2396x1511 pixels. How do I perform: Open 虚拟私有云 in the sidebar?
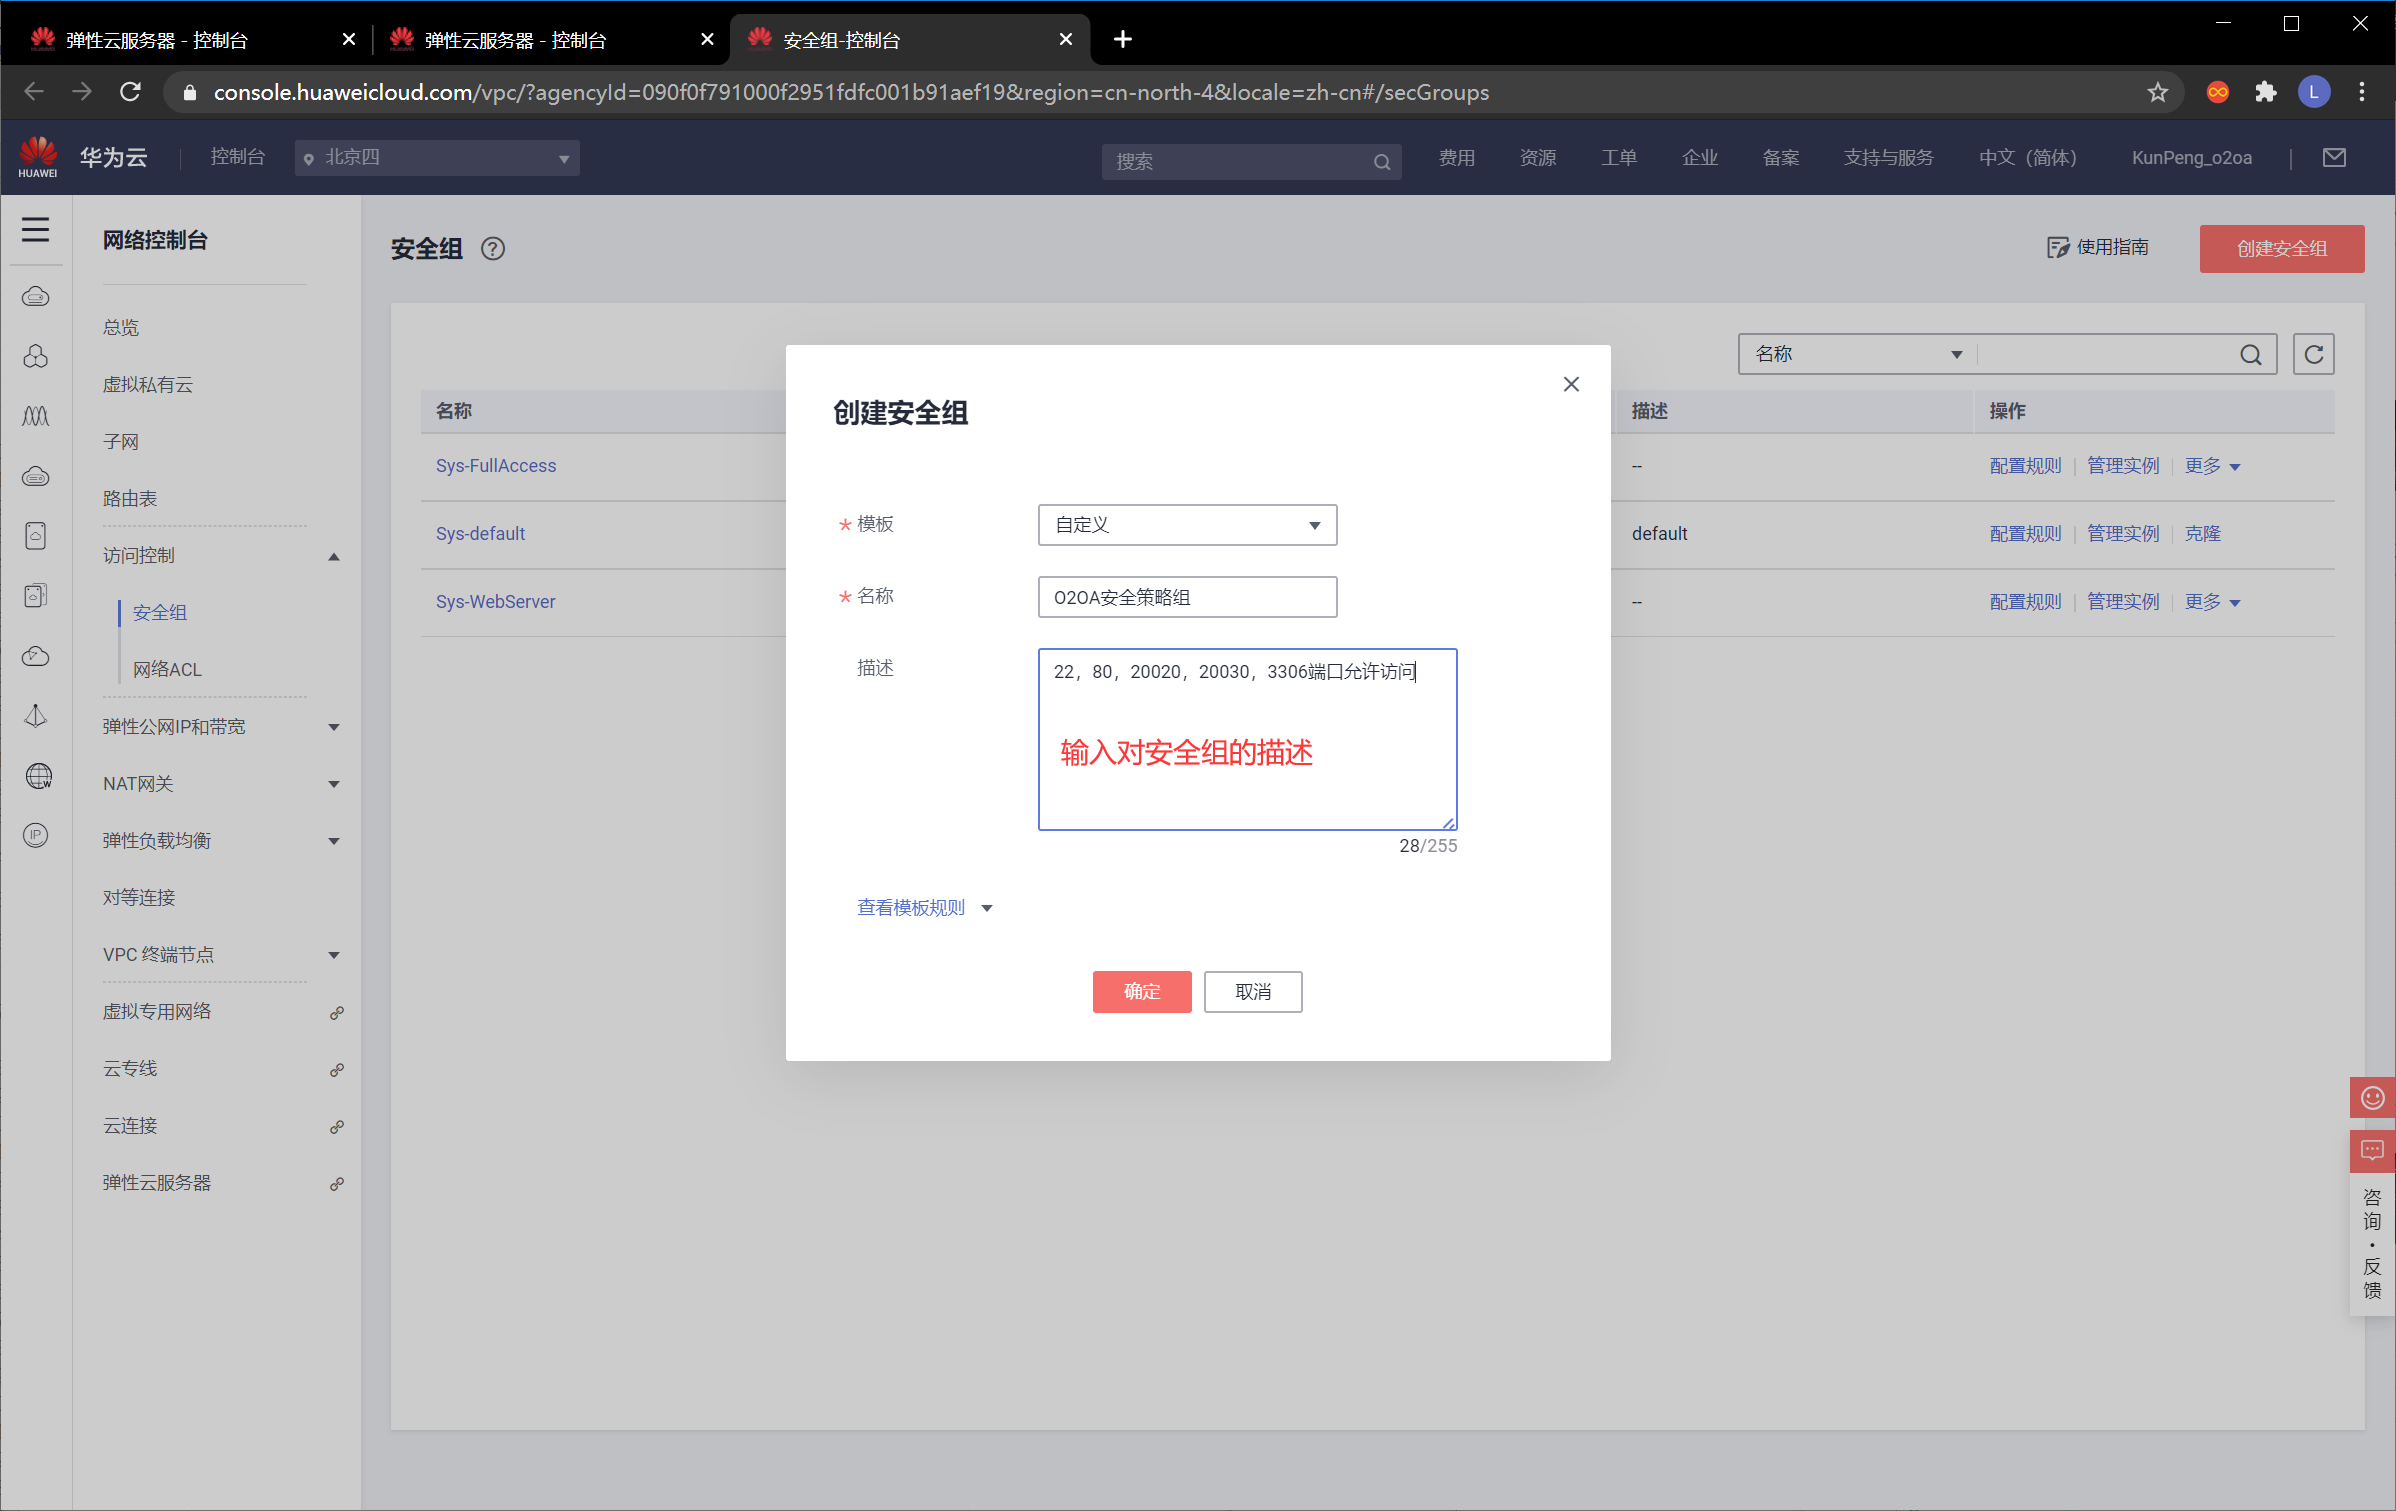click(x=148, y=385)
